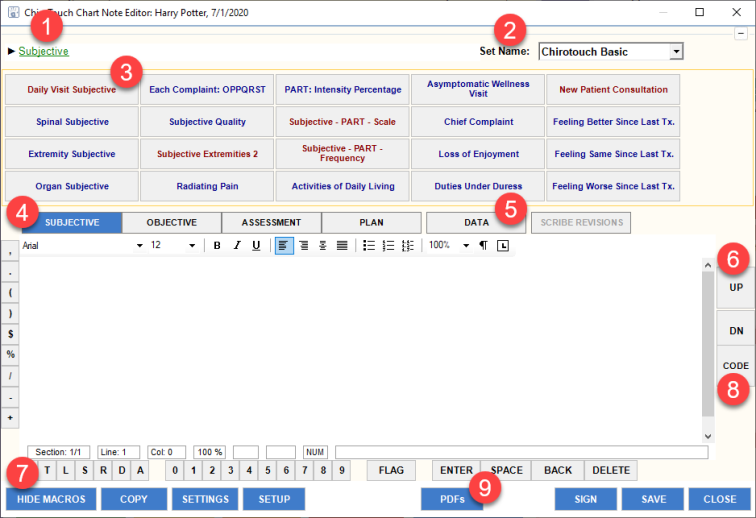Expand the Subjective section triangle

click(x=12, y=51)
